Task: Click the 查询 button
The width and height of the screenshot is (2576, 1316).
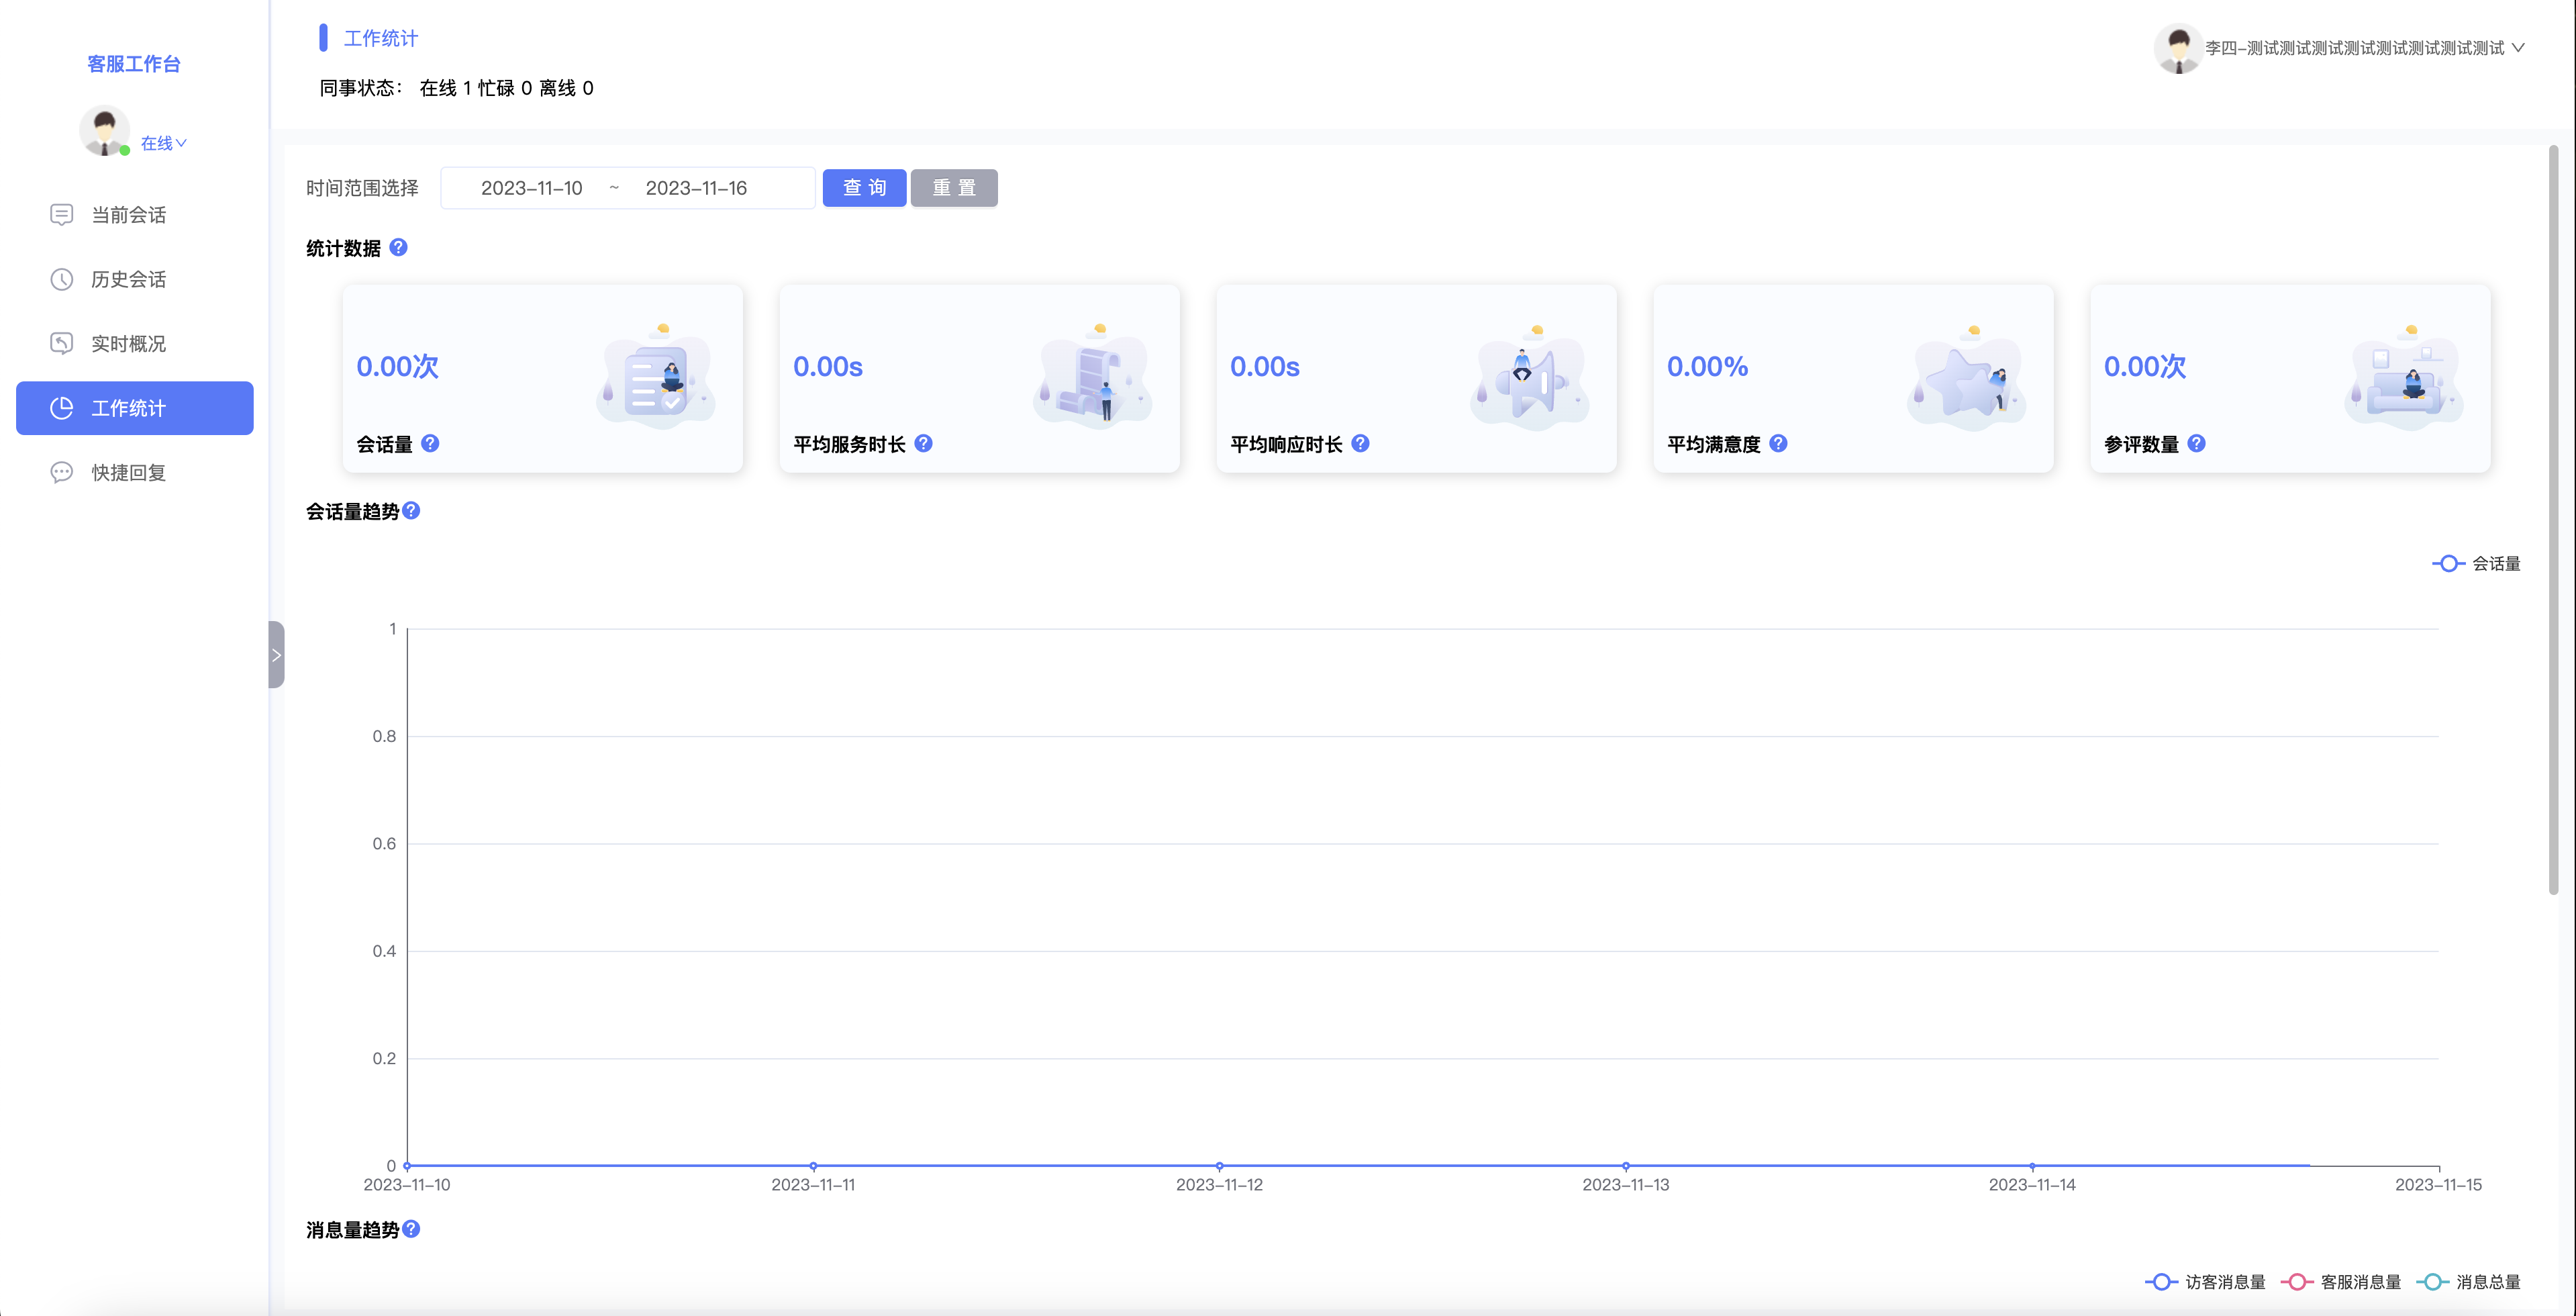Action: (864, 188)
